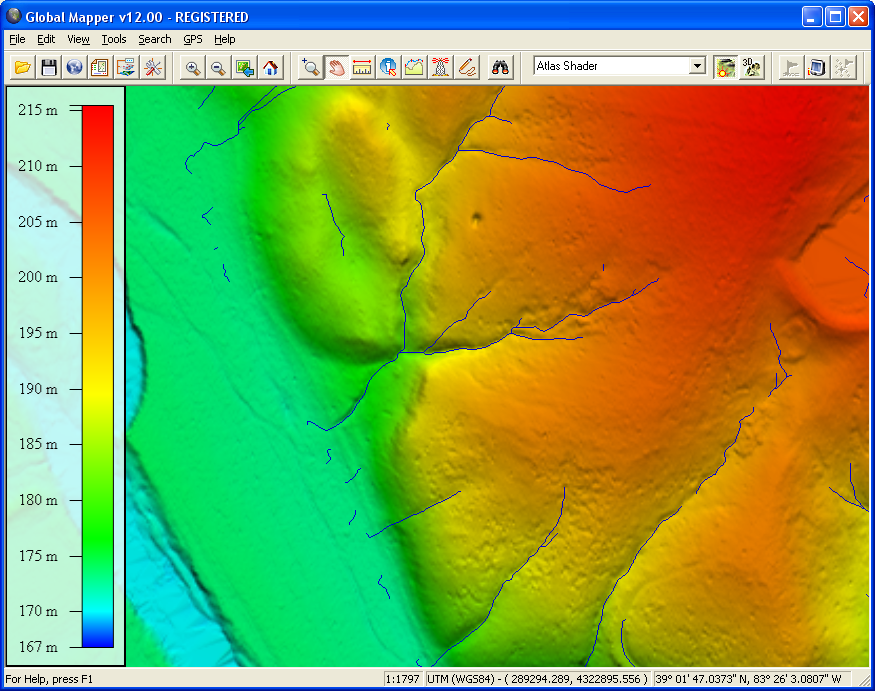Open the Atlas Shader dropdown
This screenshot has height=691, width=875.
point(696,67)
